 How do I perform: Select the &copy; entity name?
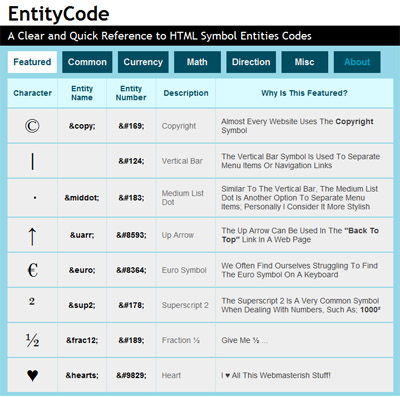tap(82, 126)
